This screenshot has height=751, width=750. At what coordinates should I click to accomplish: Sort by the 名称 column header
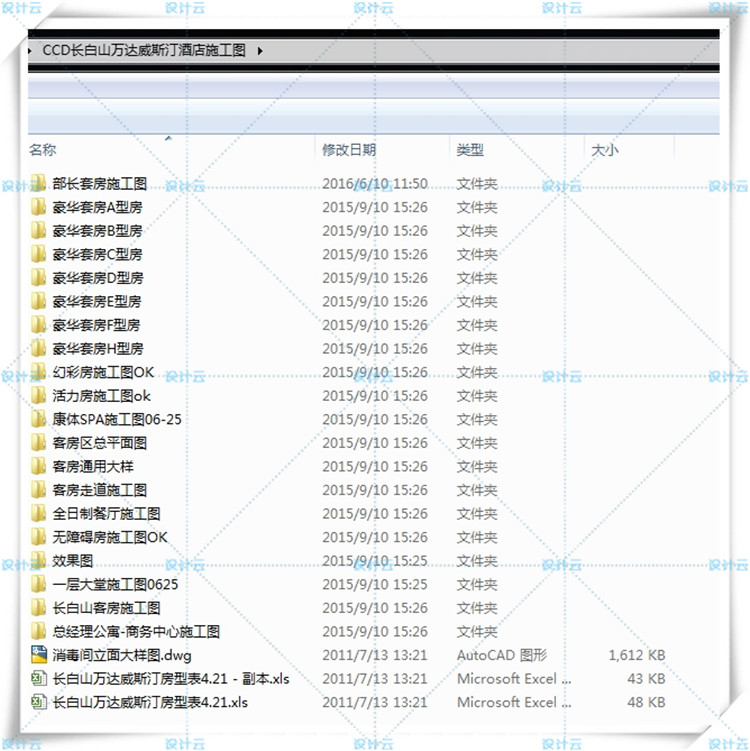pyautogui.click(x=42, y=150)
